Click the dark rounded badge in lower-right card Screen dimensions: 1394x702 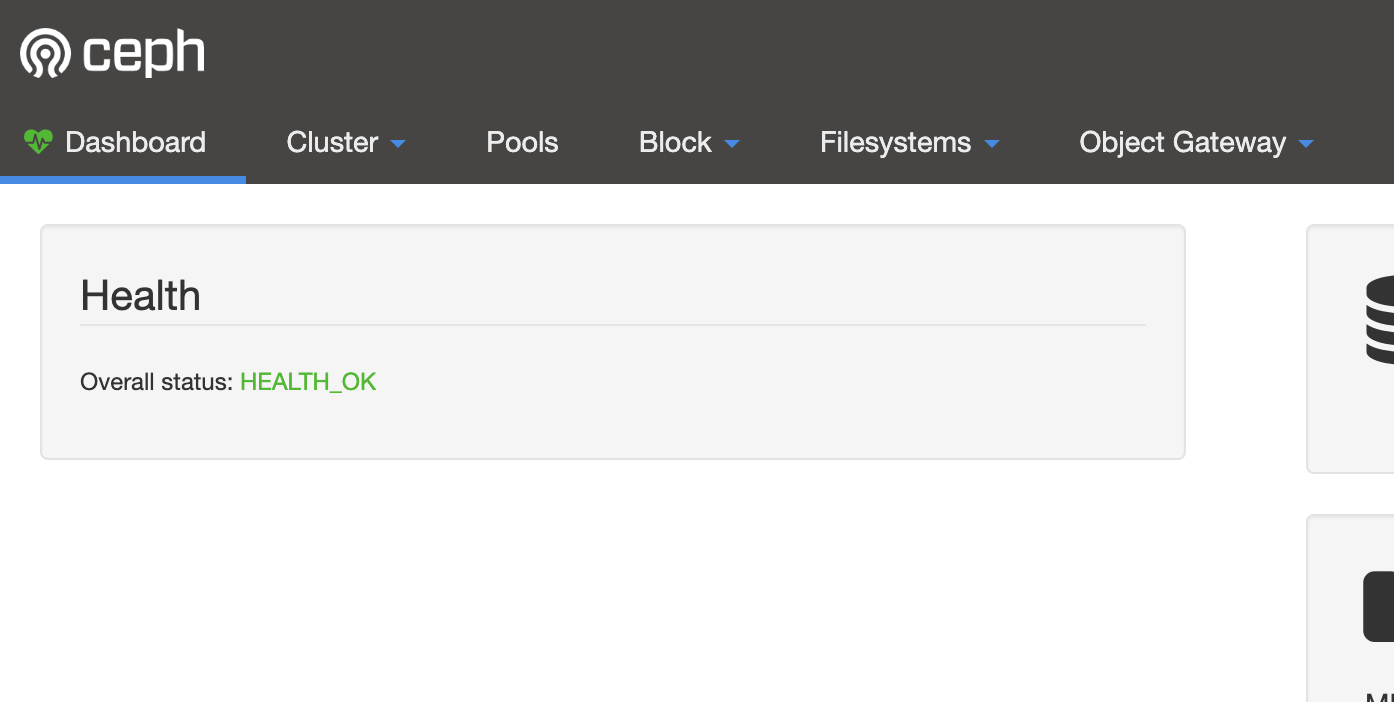coord(1379,606)
